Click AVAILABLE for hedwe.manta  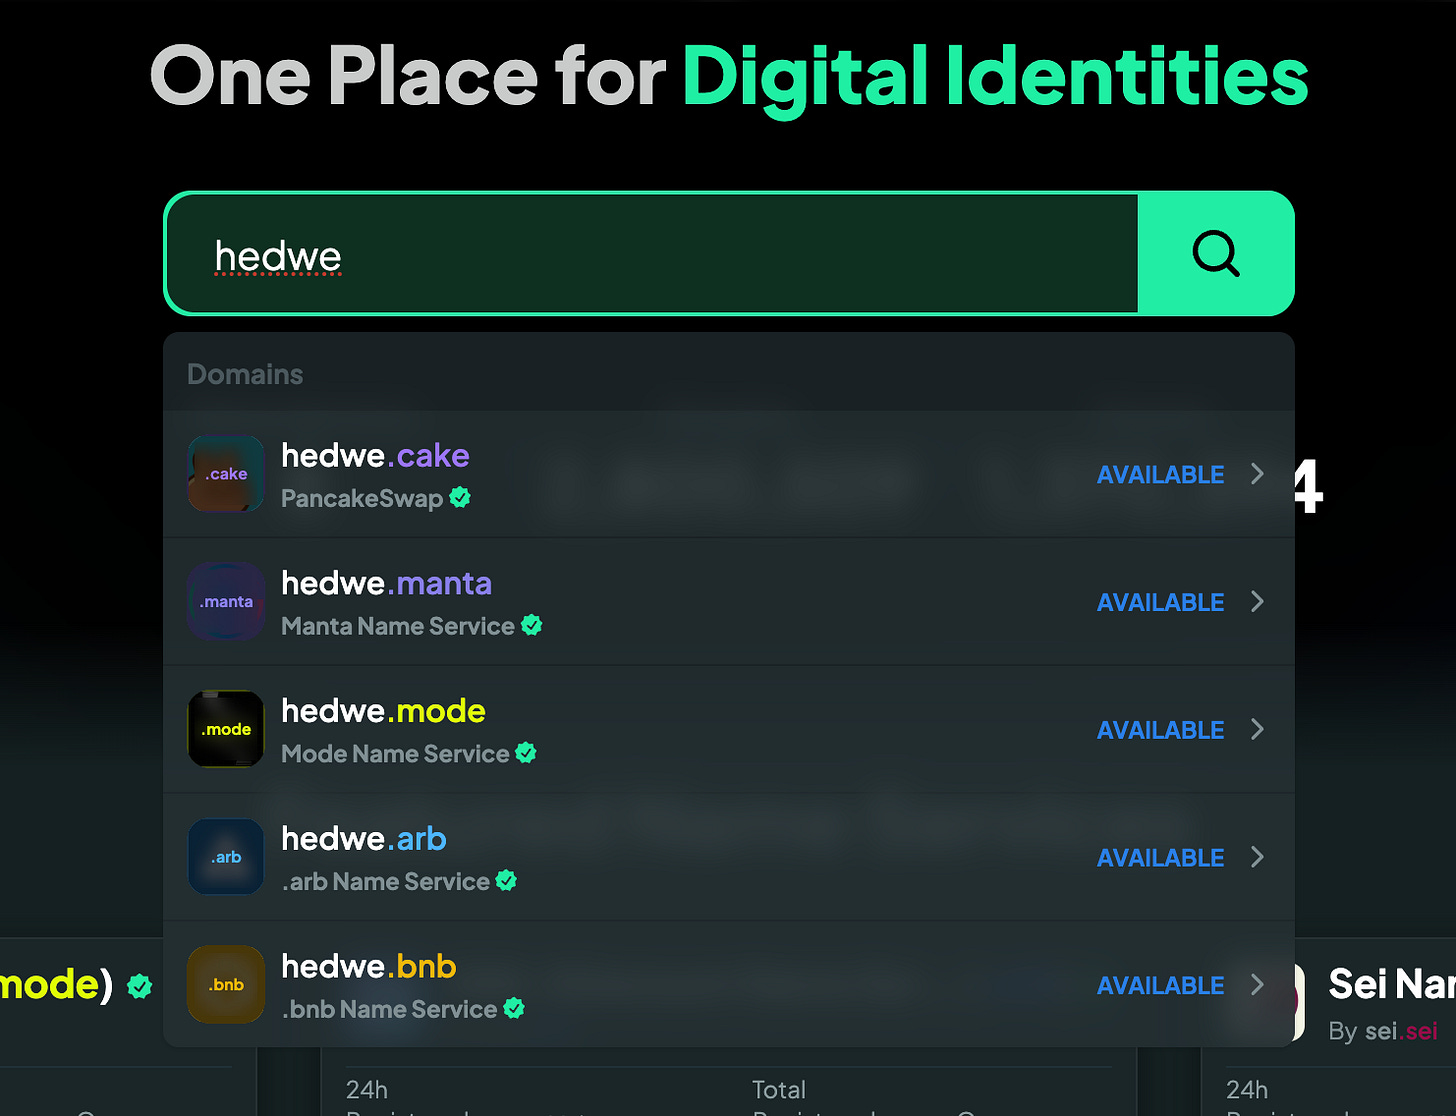coord(1161,603)
